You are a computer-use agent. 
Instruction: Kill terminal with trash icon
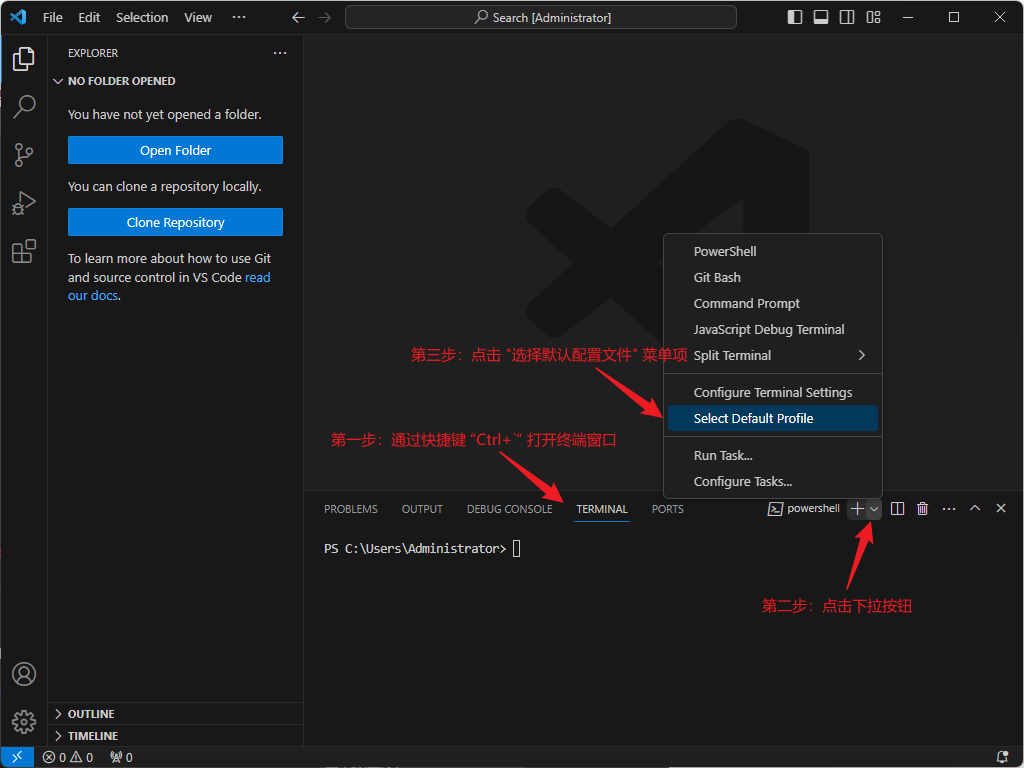tap(922, 509)
